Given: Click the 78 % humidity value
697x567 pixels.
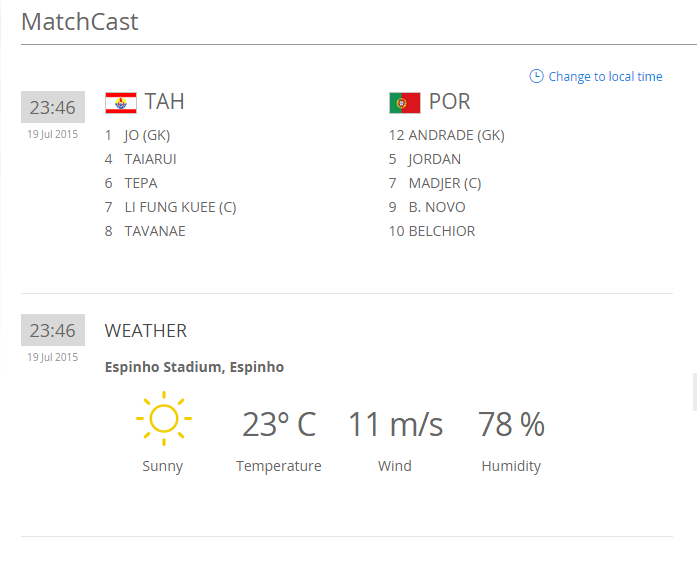Looking at the screenshot, I should [x=511, y=425].
